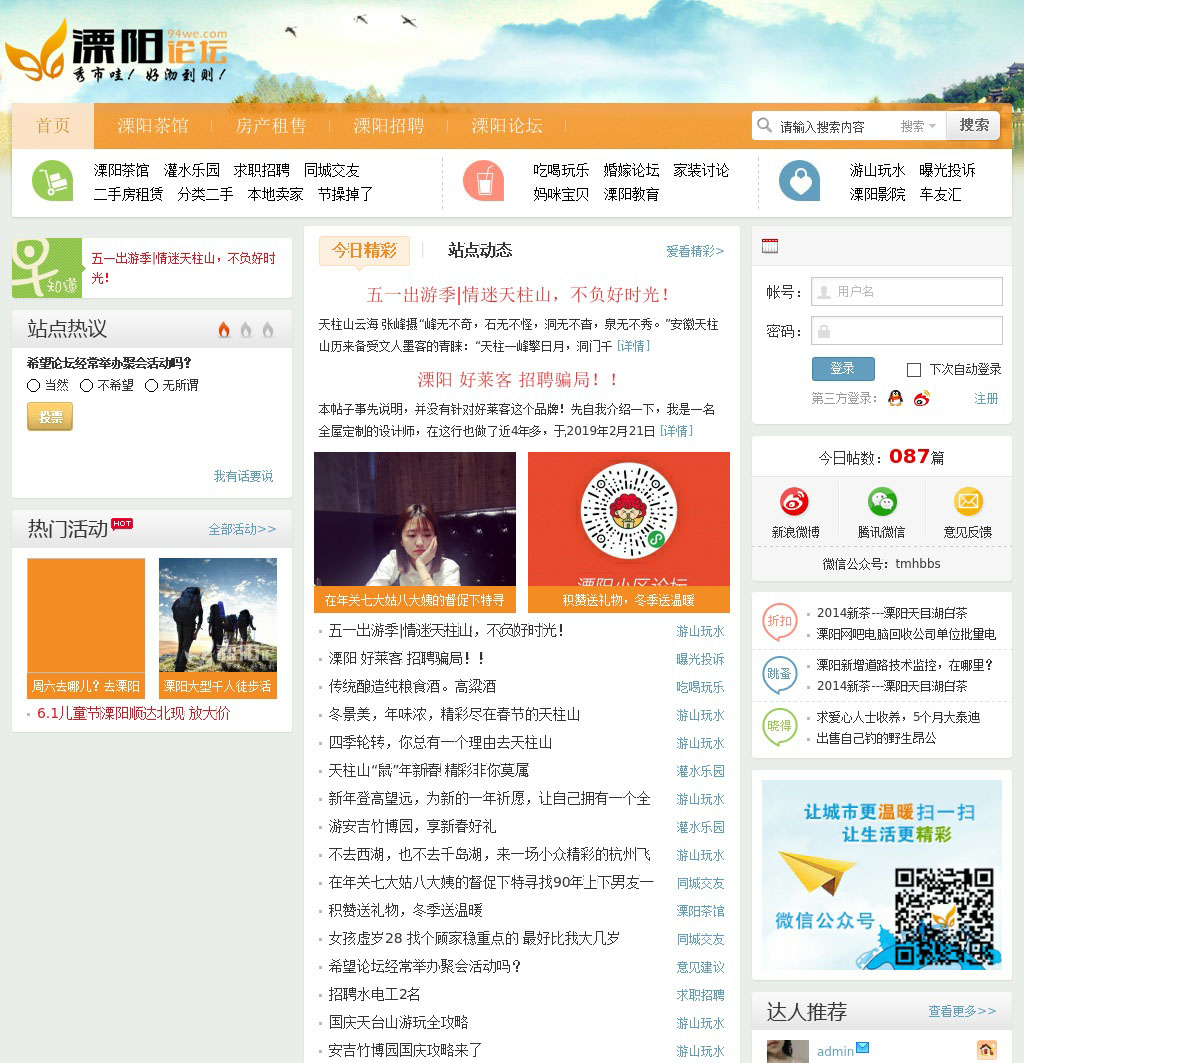
Task: Click the home icon beside admin
Action: [986, 1050]
